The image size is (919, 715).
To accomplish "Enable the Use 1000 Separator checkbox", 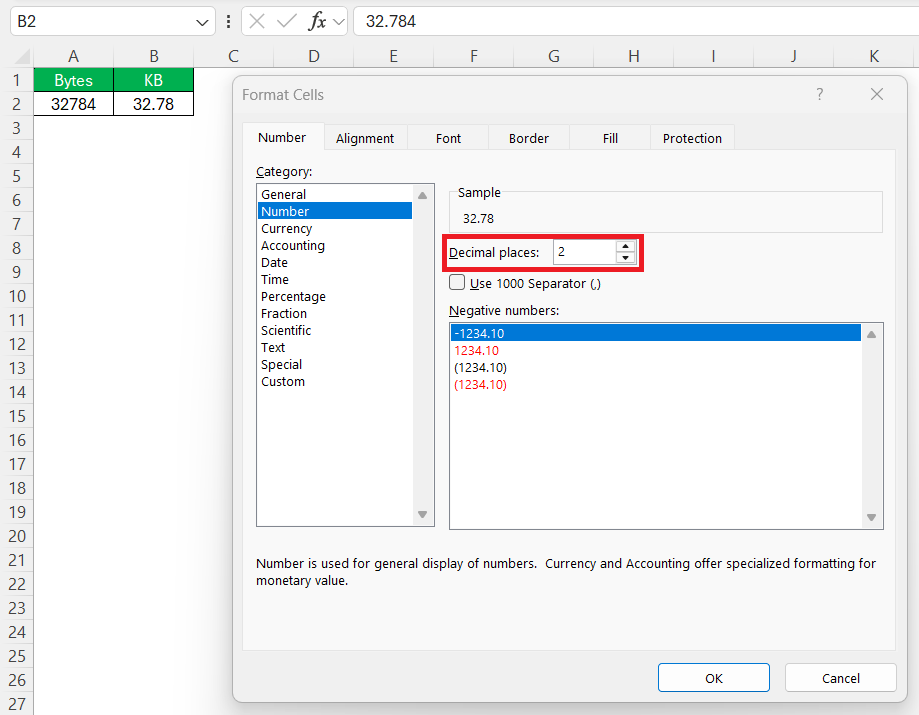I will tap(457, 282).
